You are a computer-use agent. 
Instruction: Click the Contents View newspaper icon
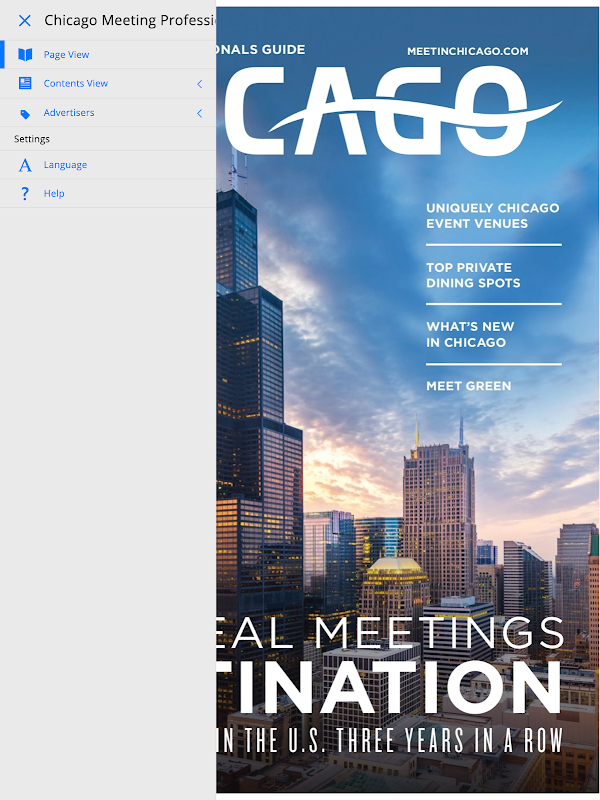coord(25,83)
